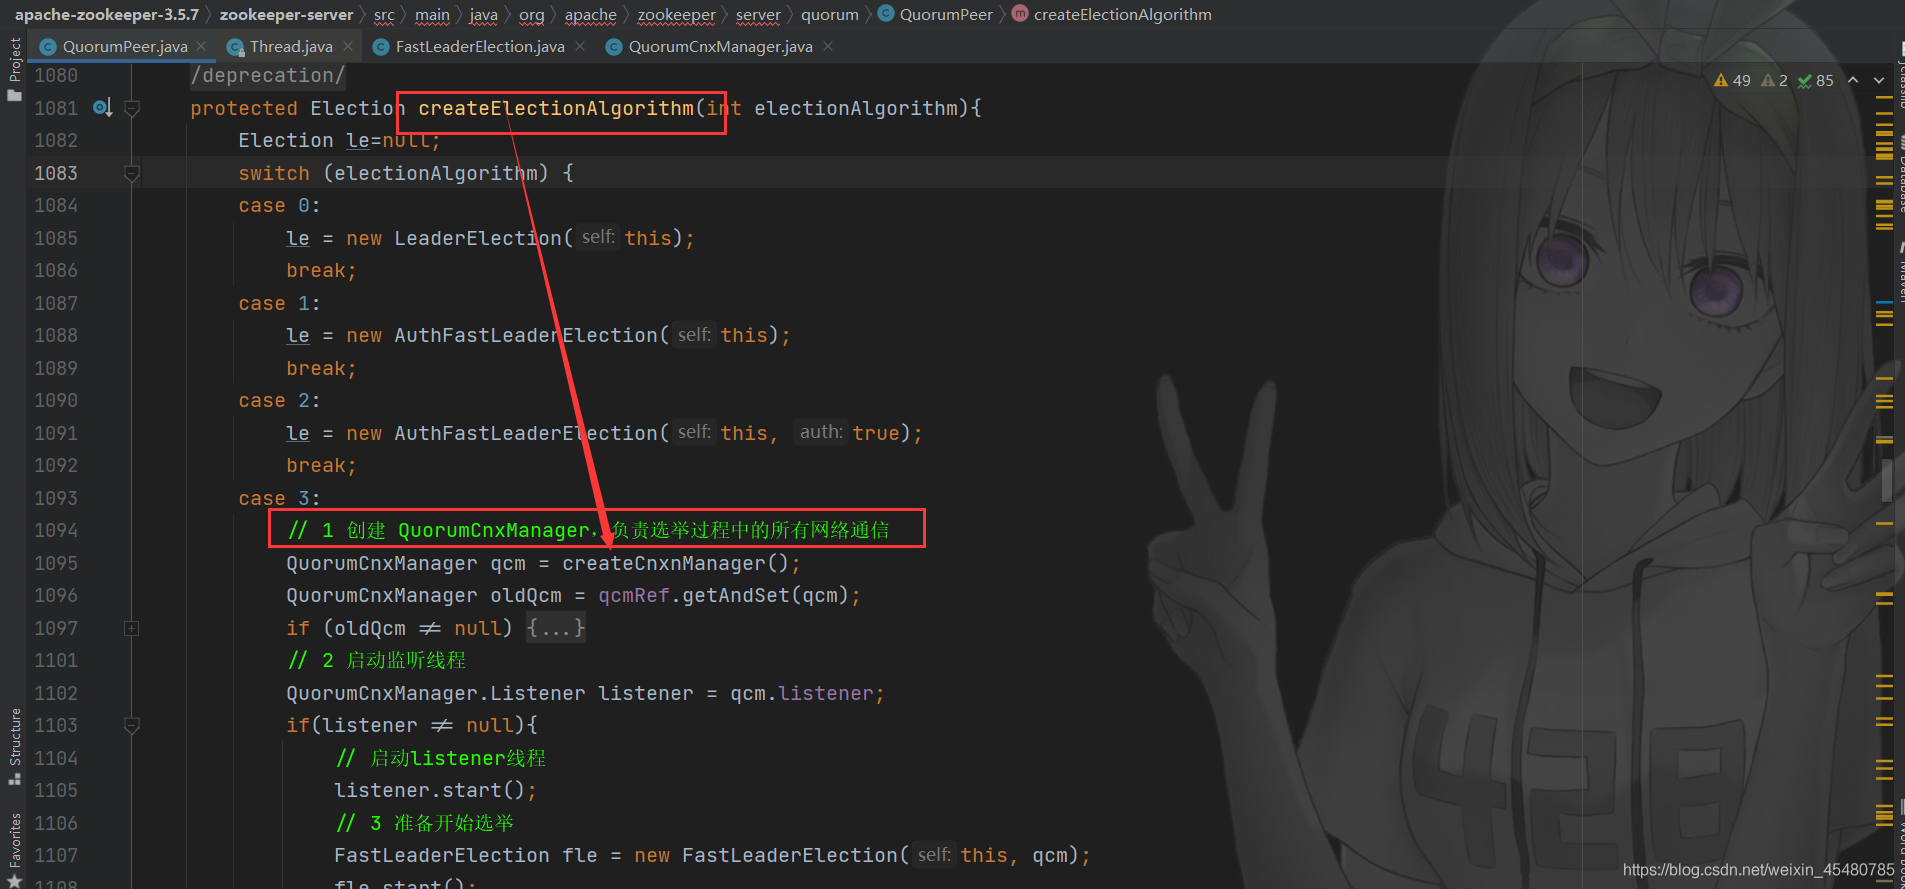Click the createElectionAlgorithm method name in code
Image resolution: width=1905 pixels, height=889 pixels.
click(556, 108)
